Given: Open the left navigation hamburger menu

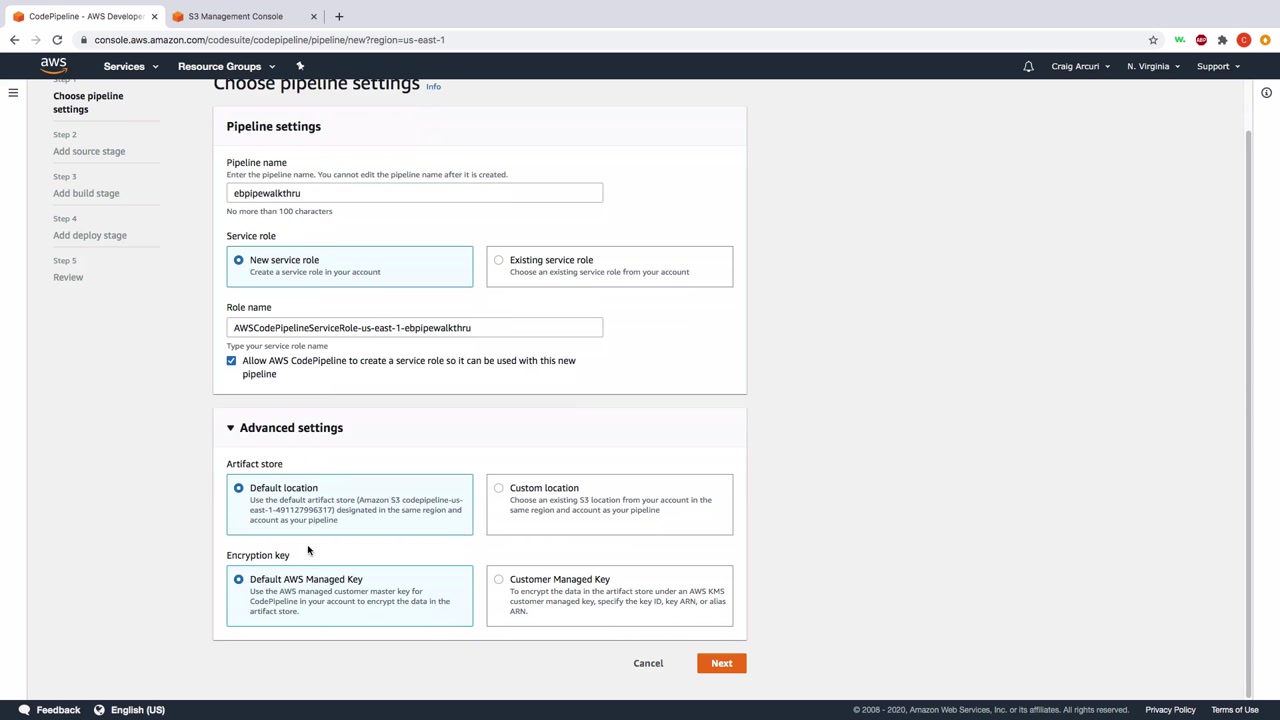Looking at the screenshot, I should [x=13, y=93].
